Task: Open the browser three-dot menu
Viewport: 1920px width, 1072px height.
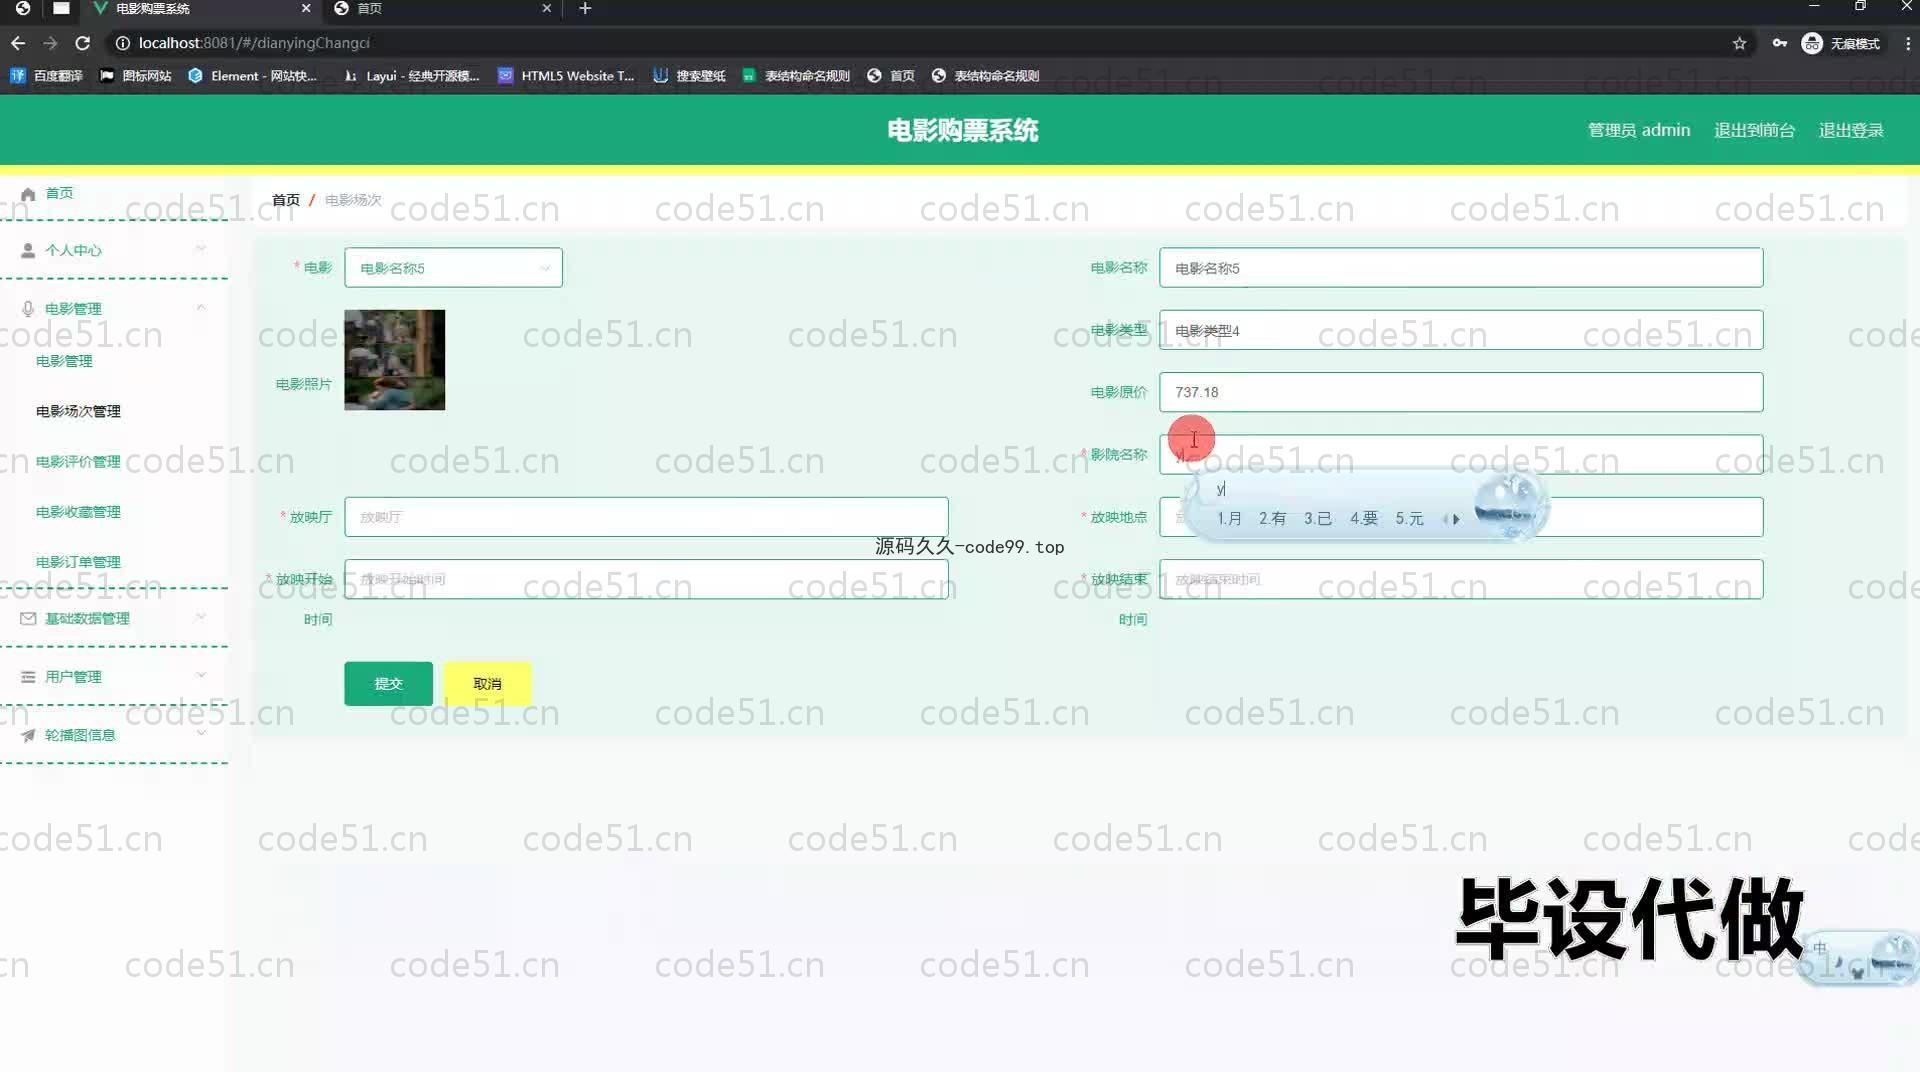Action: pyautogui.click(x=1907, y=43)
